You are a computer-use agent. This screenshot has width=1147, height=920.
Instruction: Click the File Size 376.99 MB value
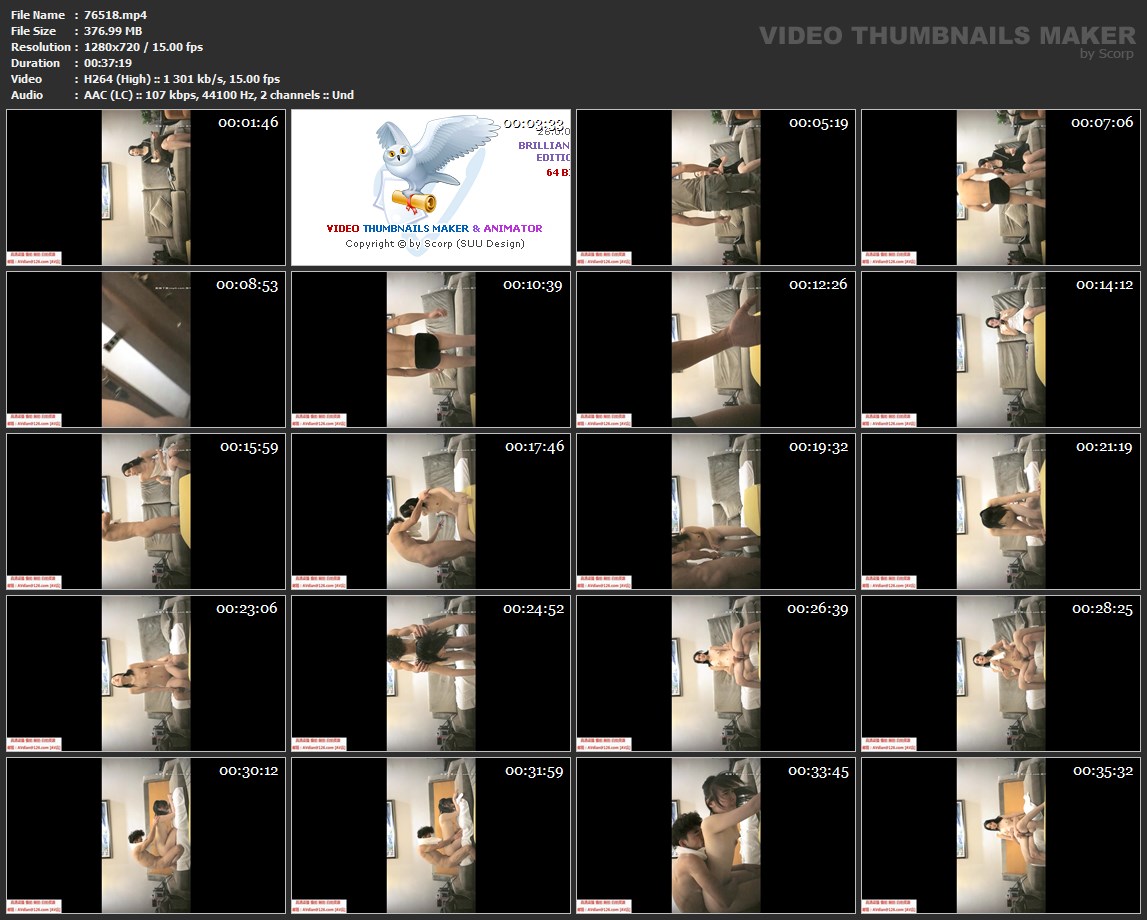coord(113,31)
